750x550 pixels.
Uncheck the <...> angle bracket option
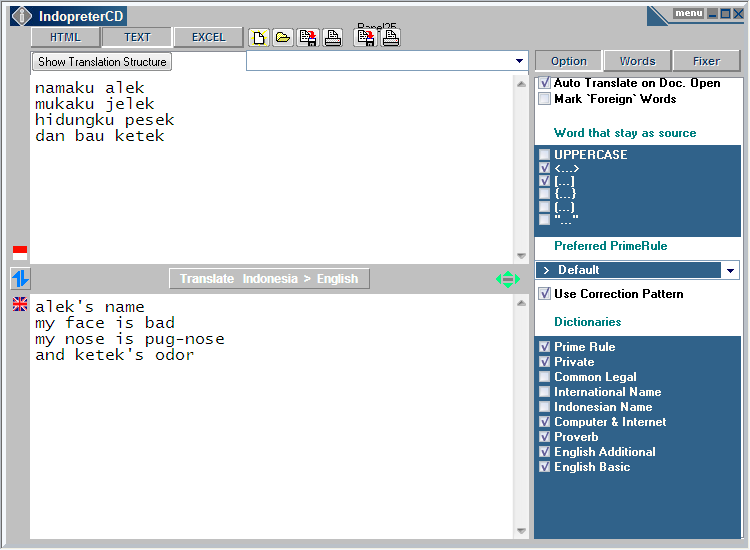544,168
